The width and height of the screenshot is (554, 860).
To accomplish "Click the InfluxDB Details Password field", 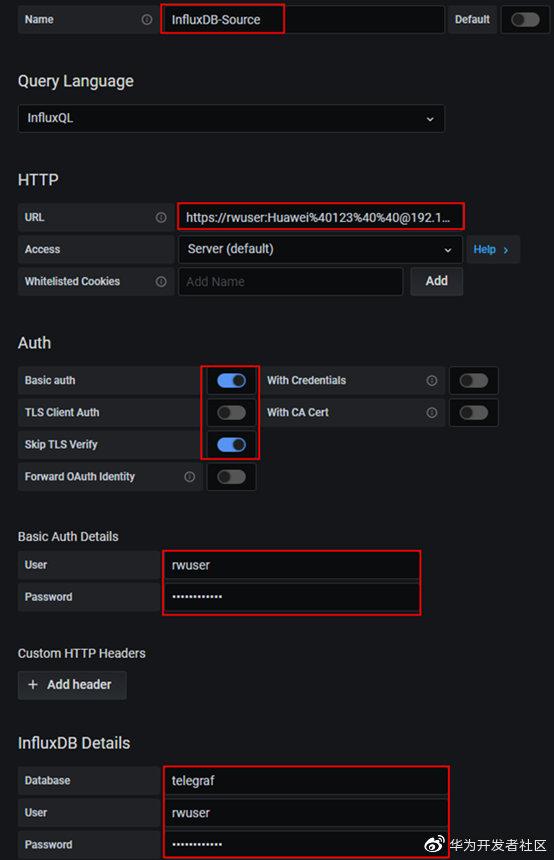I will [306, 845].
